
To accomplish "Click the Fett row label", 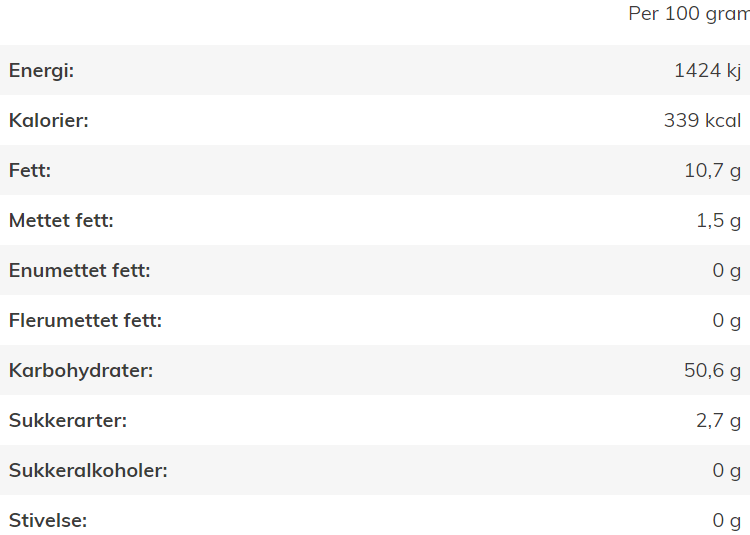I will 30,170.
